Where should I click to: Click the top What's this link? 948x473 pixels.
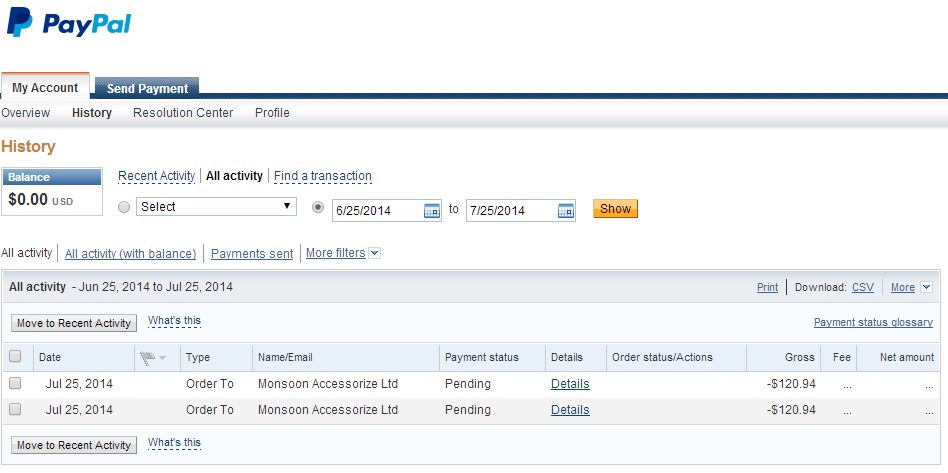[x=174, y=321]
